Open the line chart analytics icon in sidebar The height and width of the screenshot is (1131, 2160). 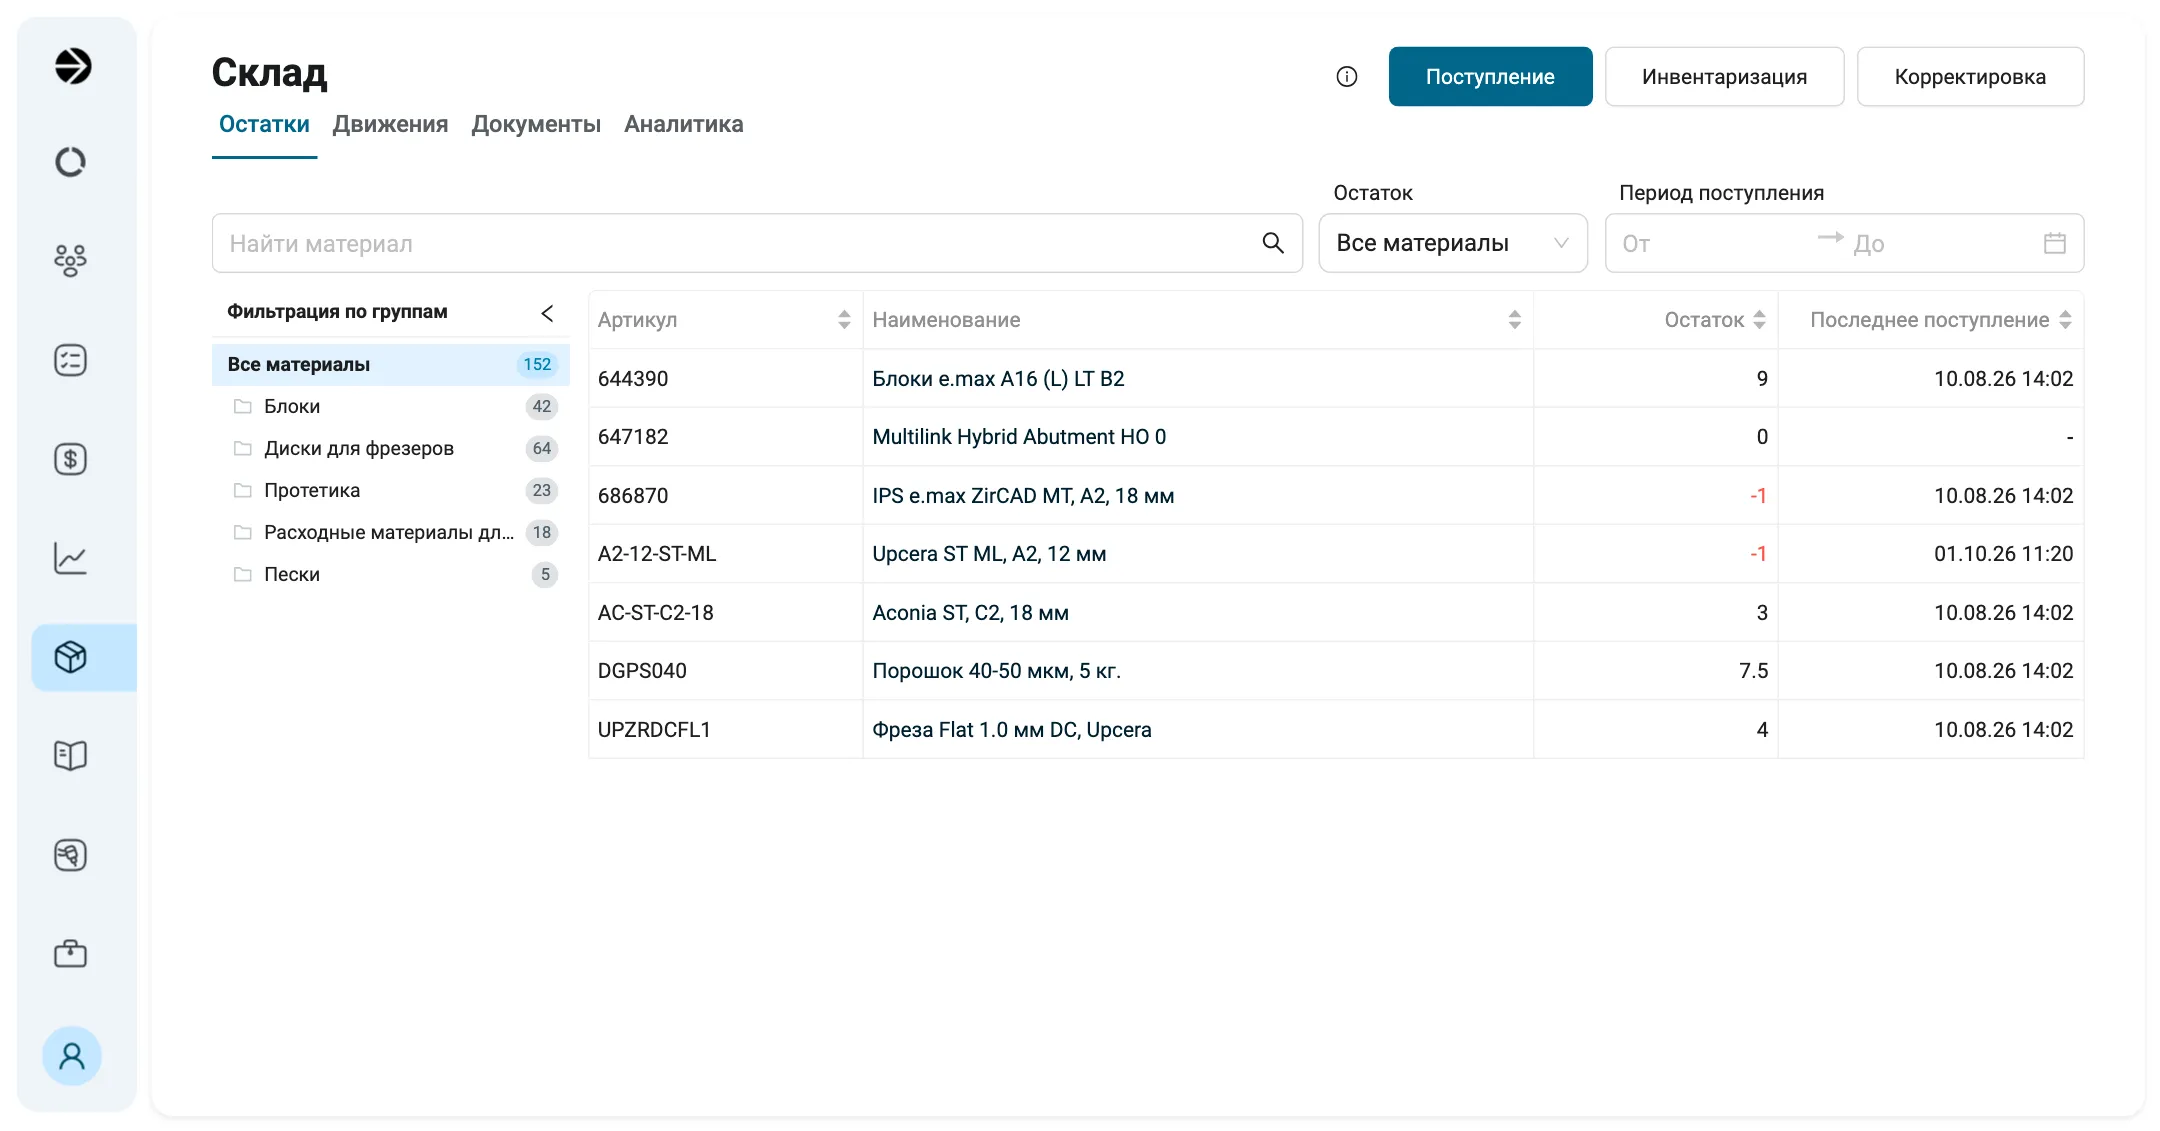pyautogui.click(x=70, y=558)
